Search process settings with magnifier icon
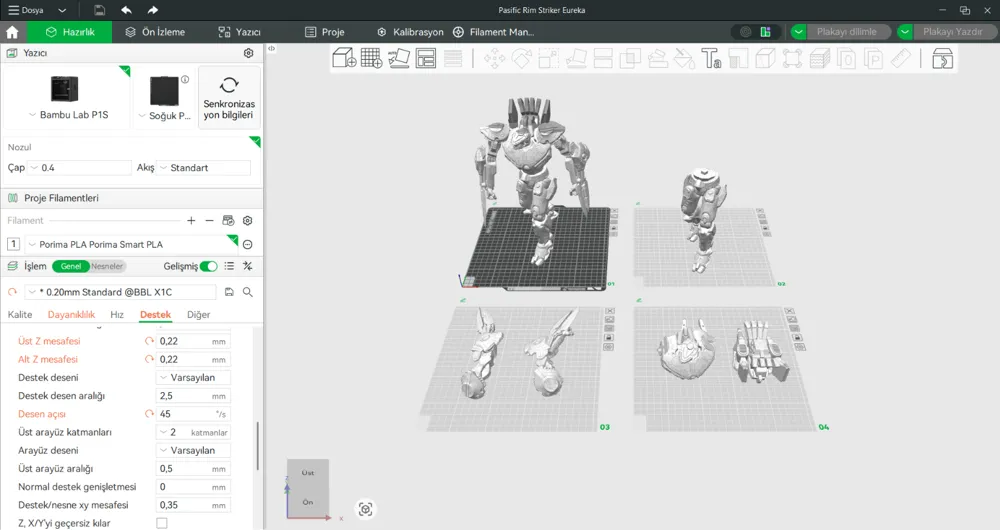This screenshot has height=530, width=1000. (x=247, y=292)
